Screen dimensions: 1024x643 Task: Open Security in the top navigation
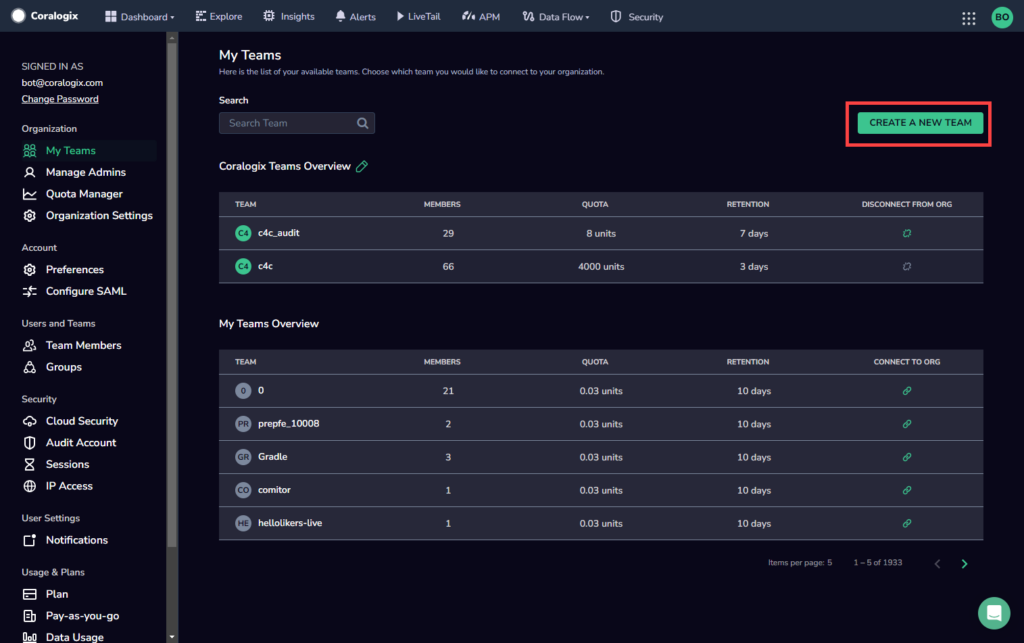point(637,17)
